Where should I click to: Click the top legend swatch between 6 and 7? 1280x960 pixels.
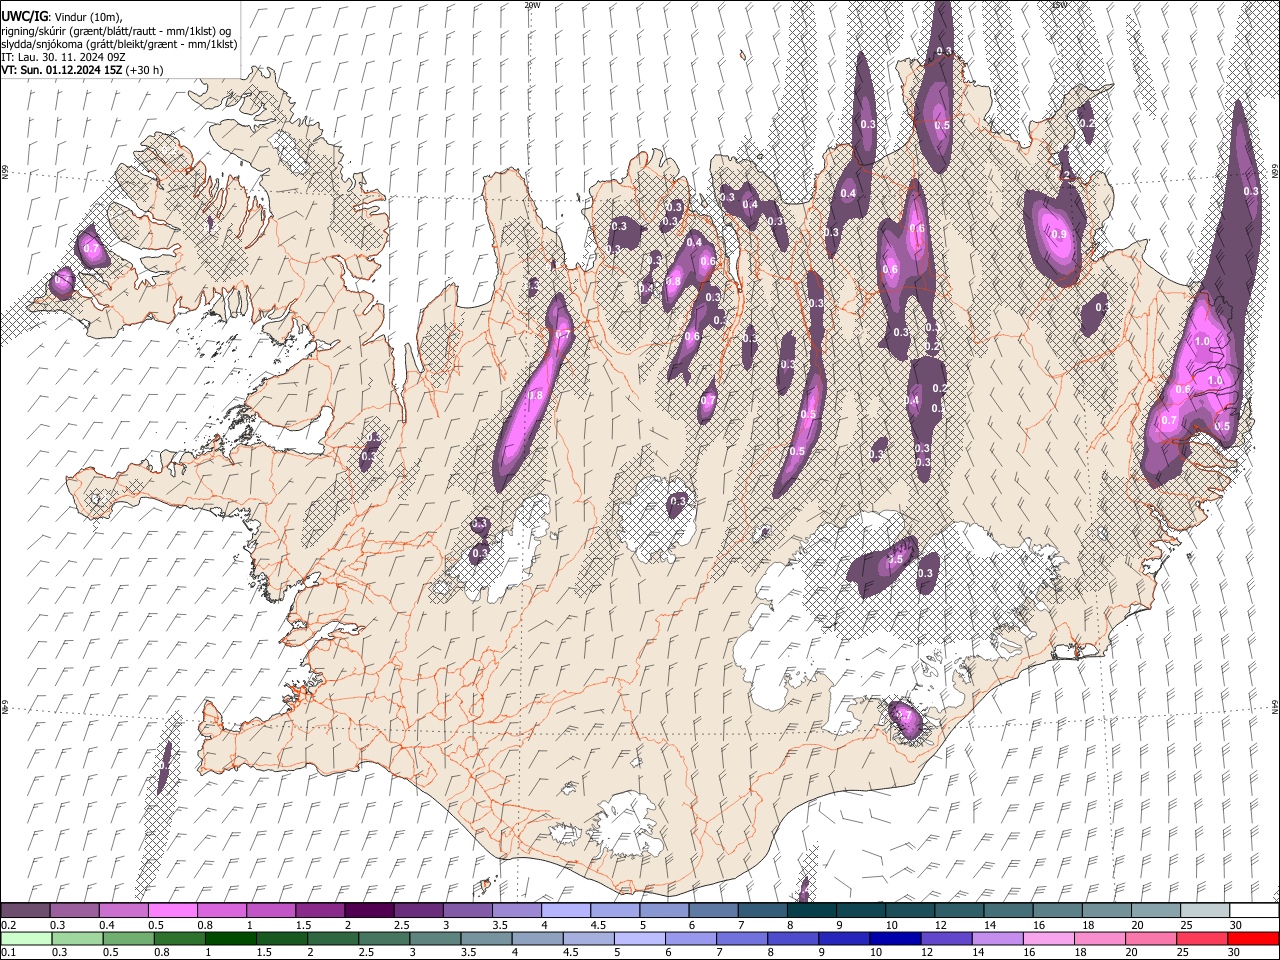(713, 910)
